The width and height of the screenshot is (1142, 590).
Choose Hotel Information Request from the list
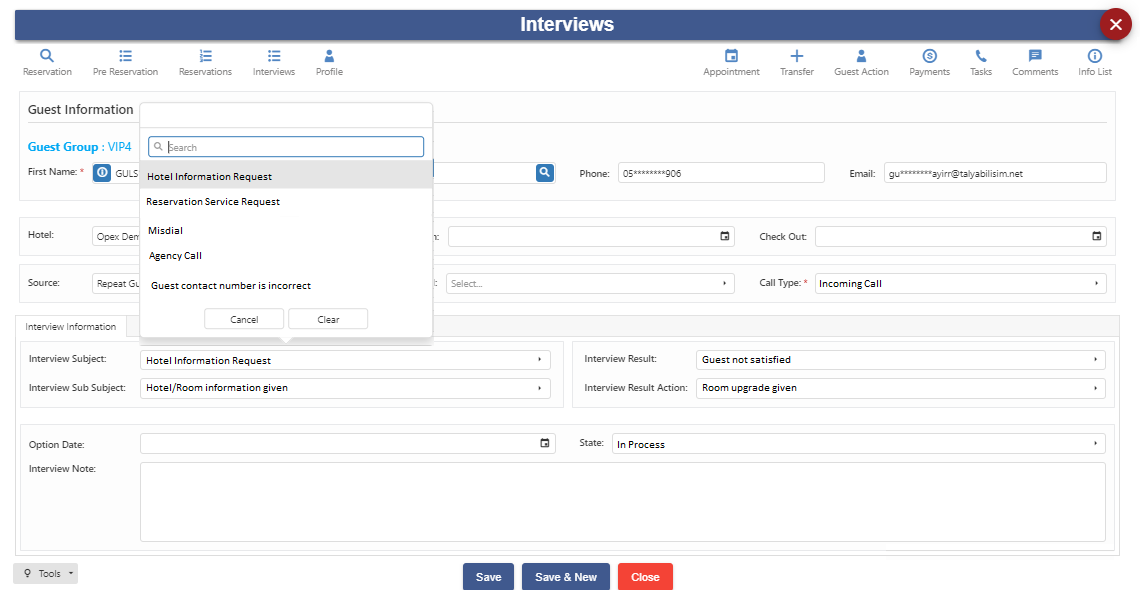click(x=286, y=176)
